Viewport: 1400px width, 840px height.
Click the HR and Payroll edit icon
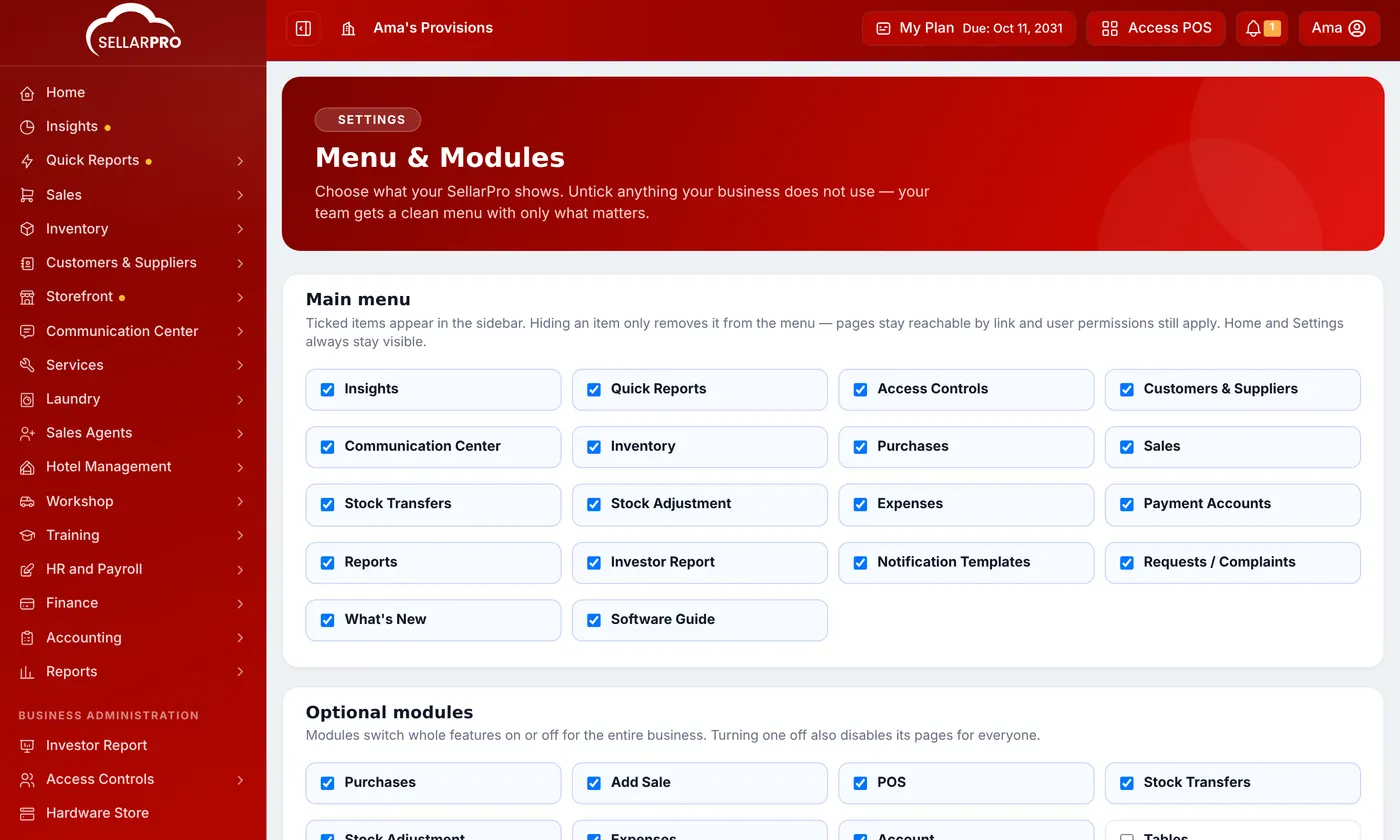tap(27, 569)
